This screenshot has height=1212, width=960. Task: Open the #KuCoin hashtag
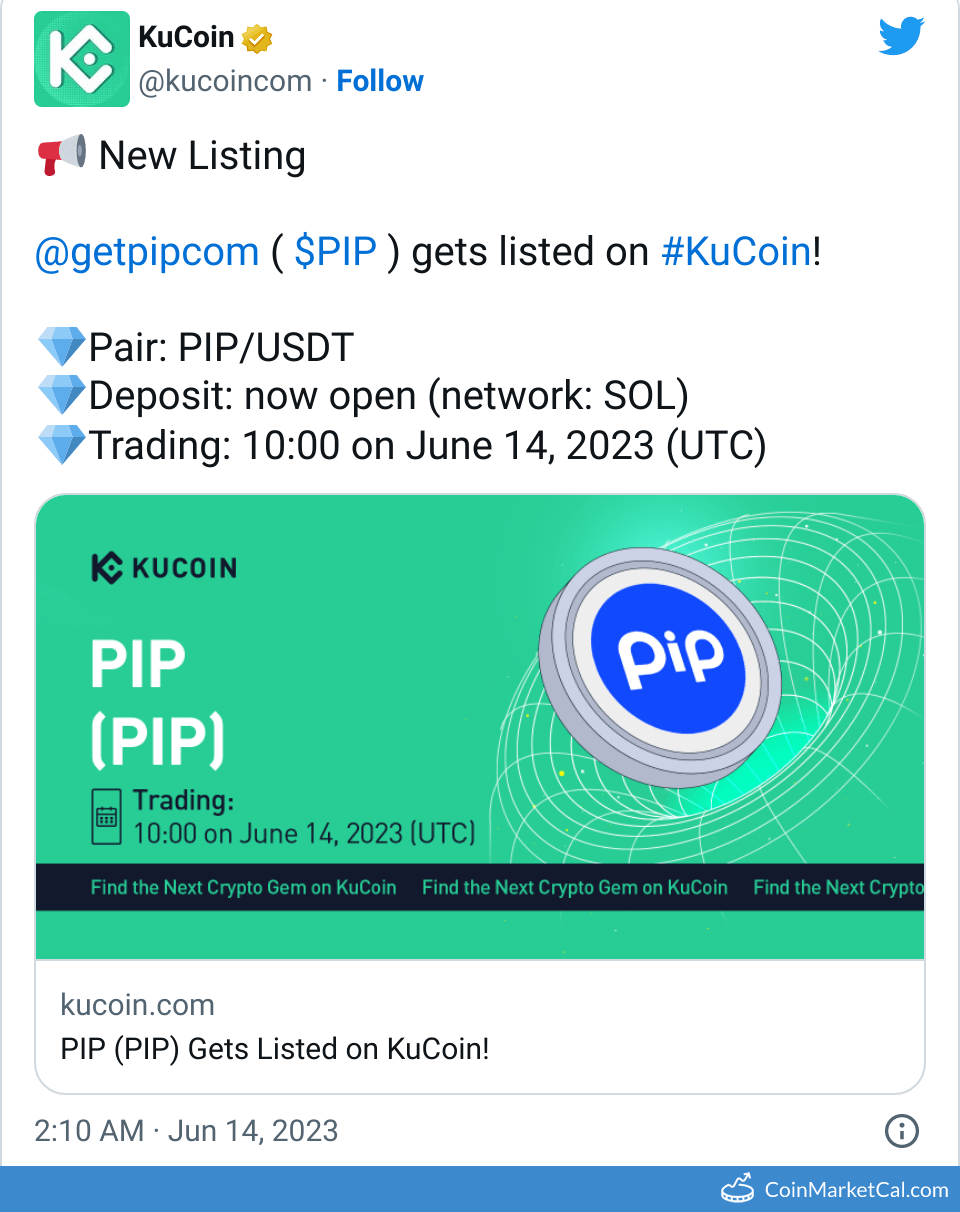click(x=736, y=251)
